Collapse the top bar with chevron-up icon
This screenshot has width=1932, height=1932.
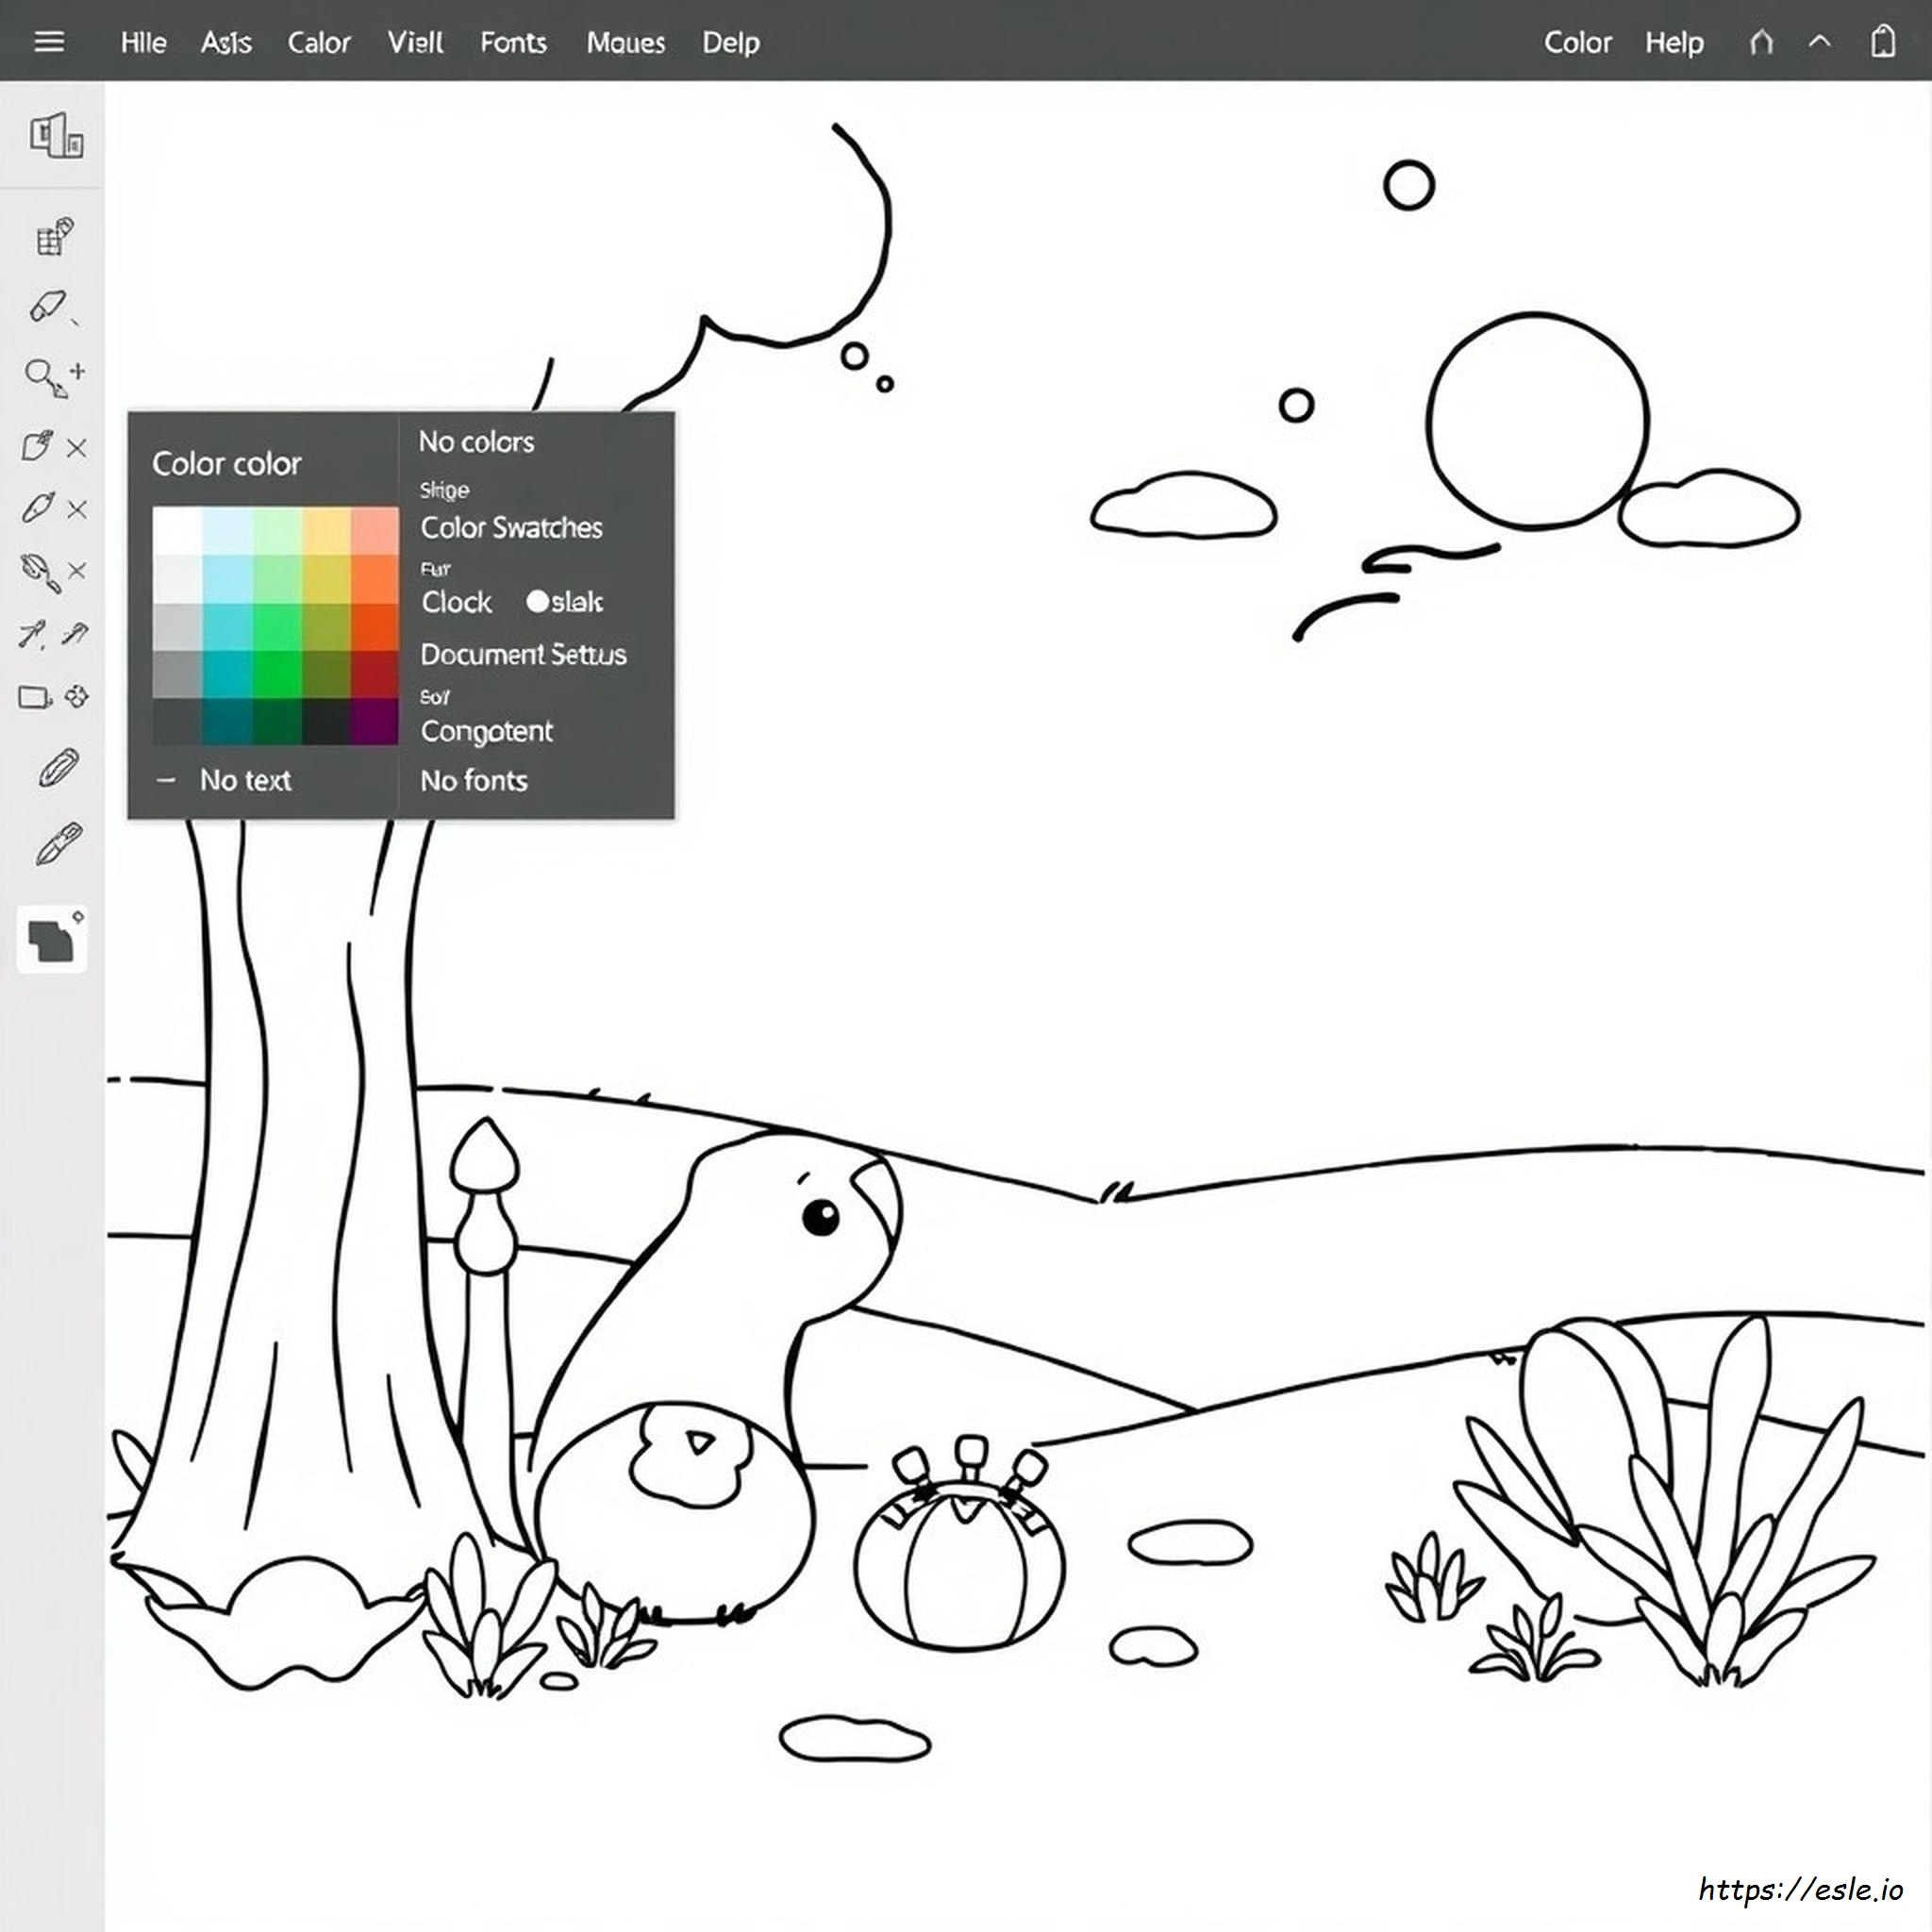point(1820,42)
